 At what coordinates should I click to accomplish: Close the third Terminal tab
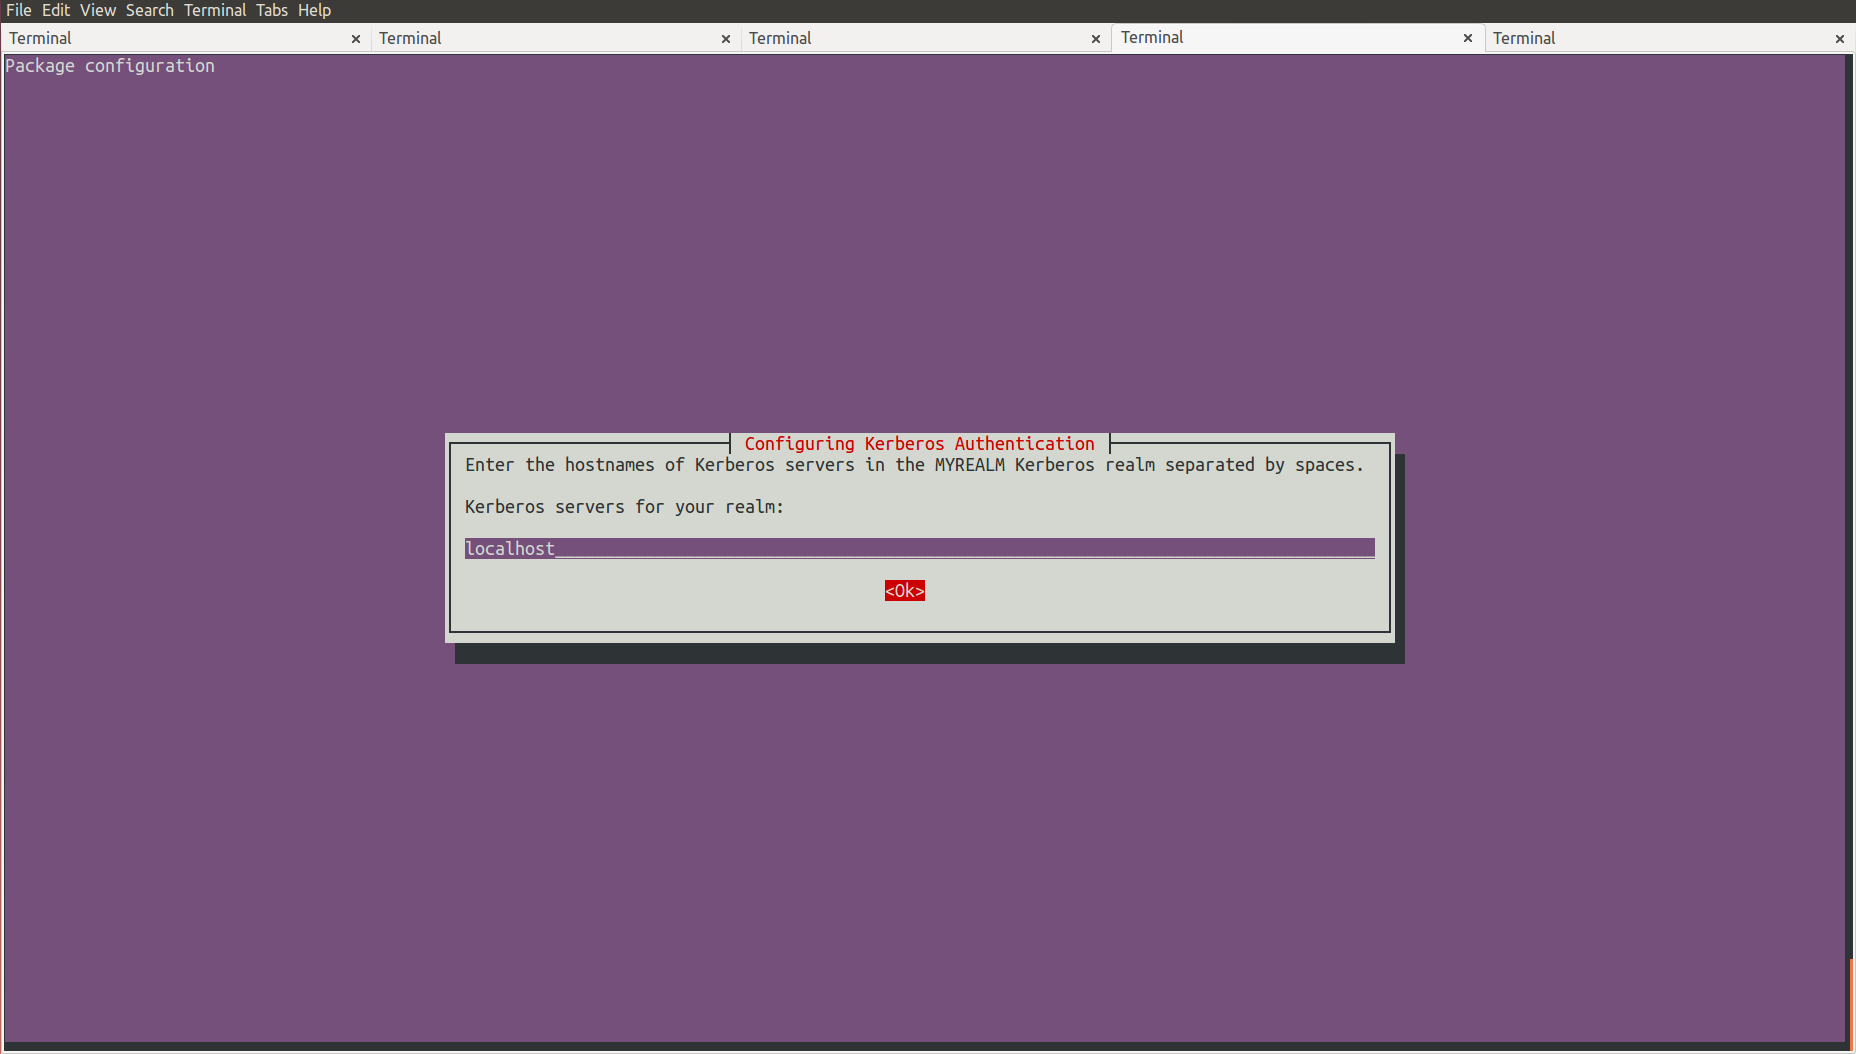pyautogui.click(x=1096, y=39)
